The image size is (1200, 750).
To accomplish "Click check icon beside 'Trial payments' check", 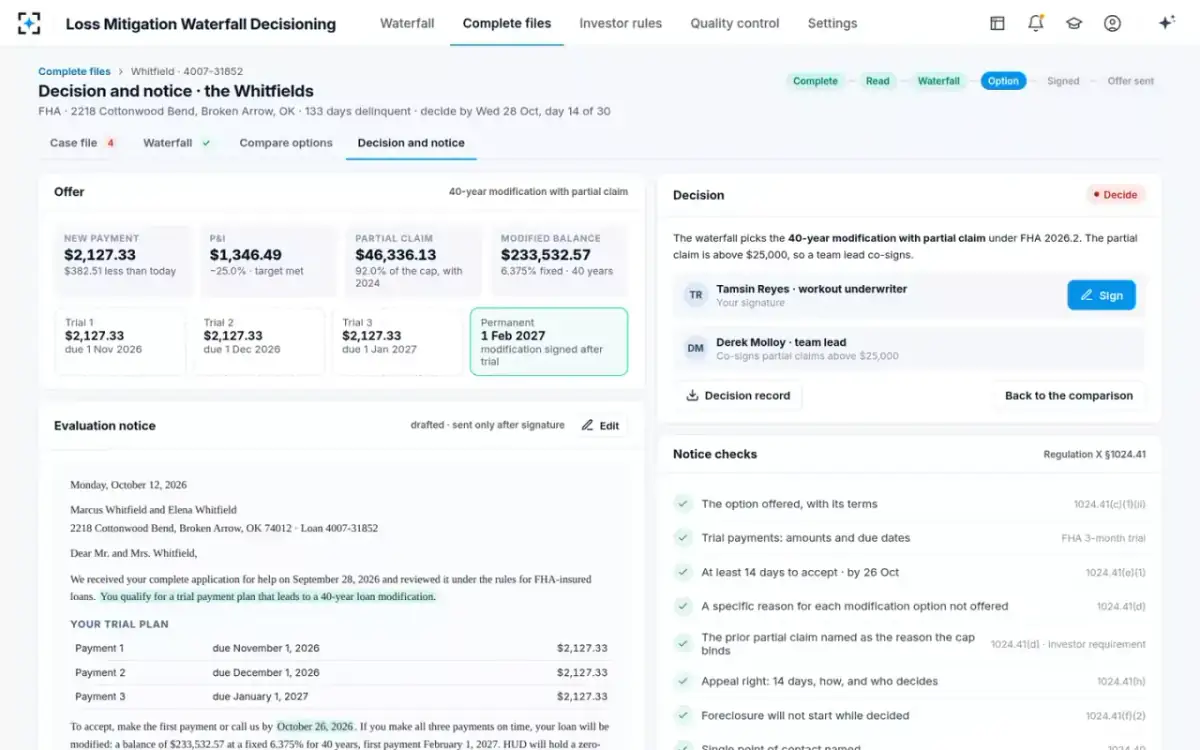I will 683,538.
